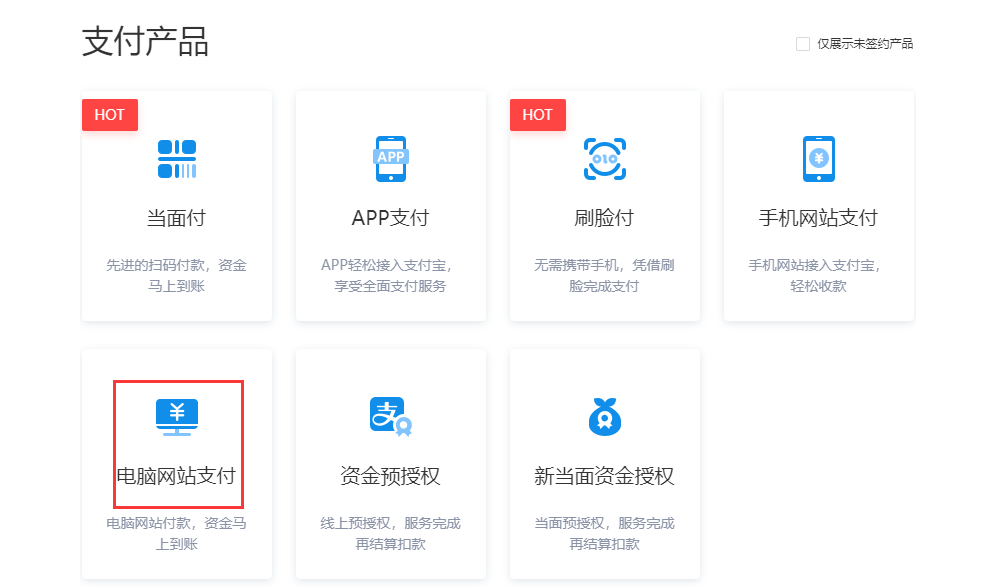Click the HOT badge on 刷脸付
The height and width of the screenshot is (587, 991).
[538, 115]
